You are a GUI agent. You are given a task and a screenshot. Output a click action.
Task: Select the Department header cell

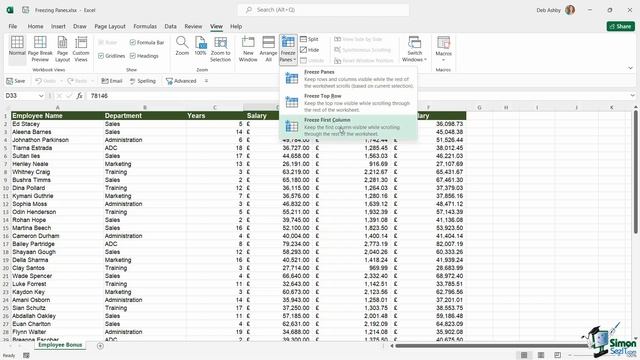click(144, 116)
